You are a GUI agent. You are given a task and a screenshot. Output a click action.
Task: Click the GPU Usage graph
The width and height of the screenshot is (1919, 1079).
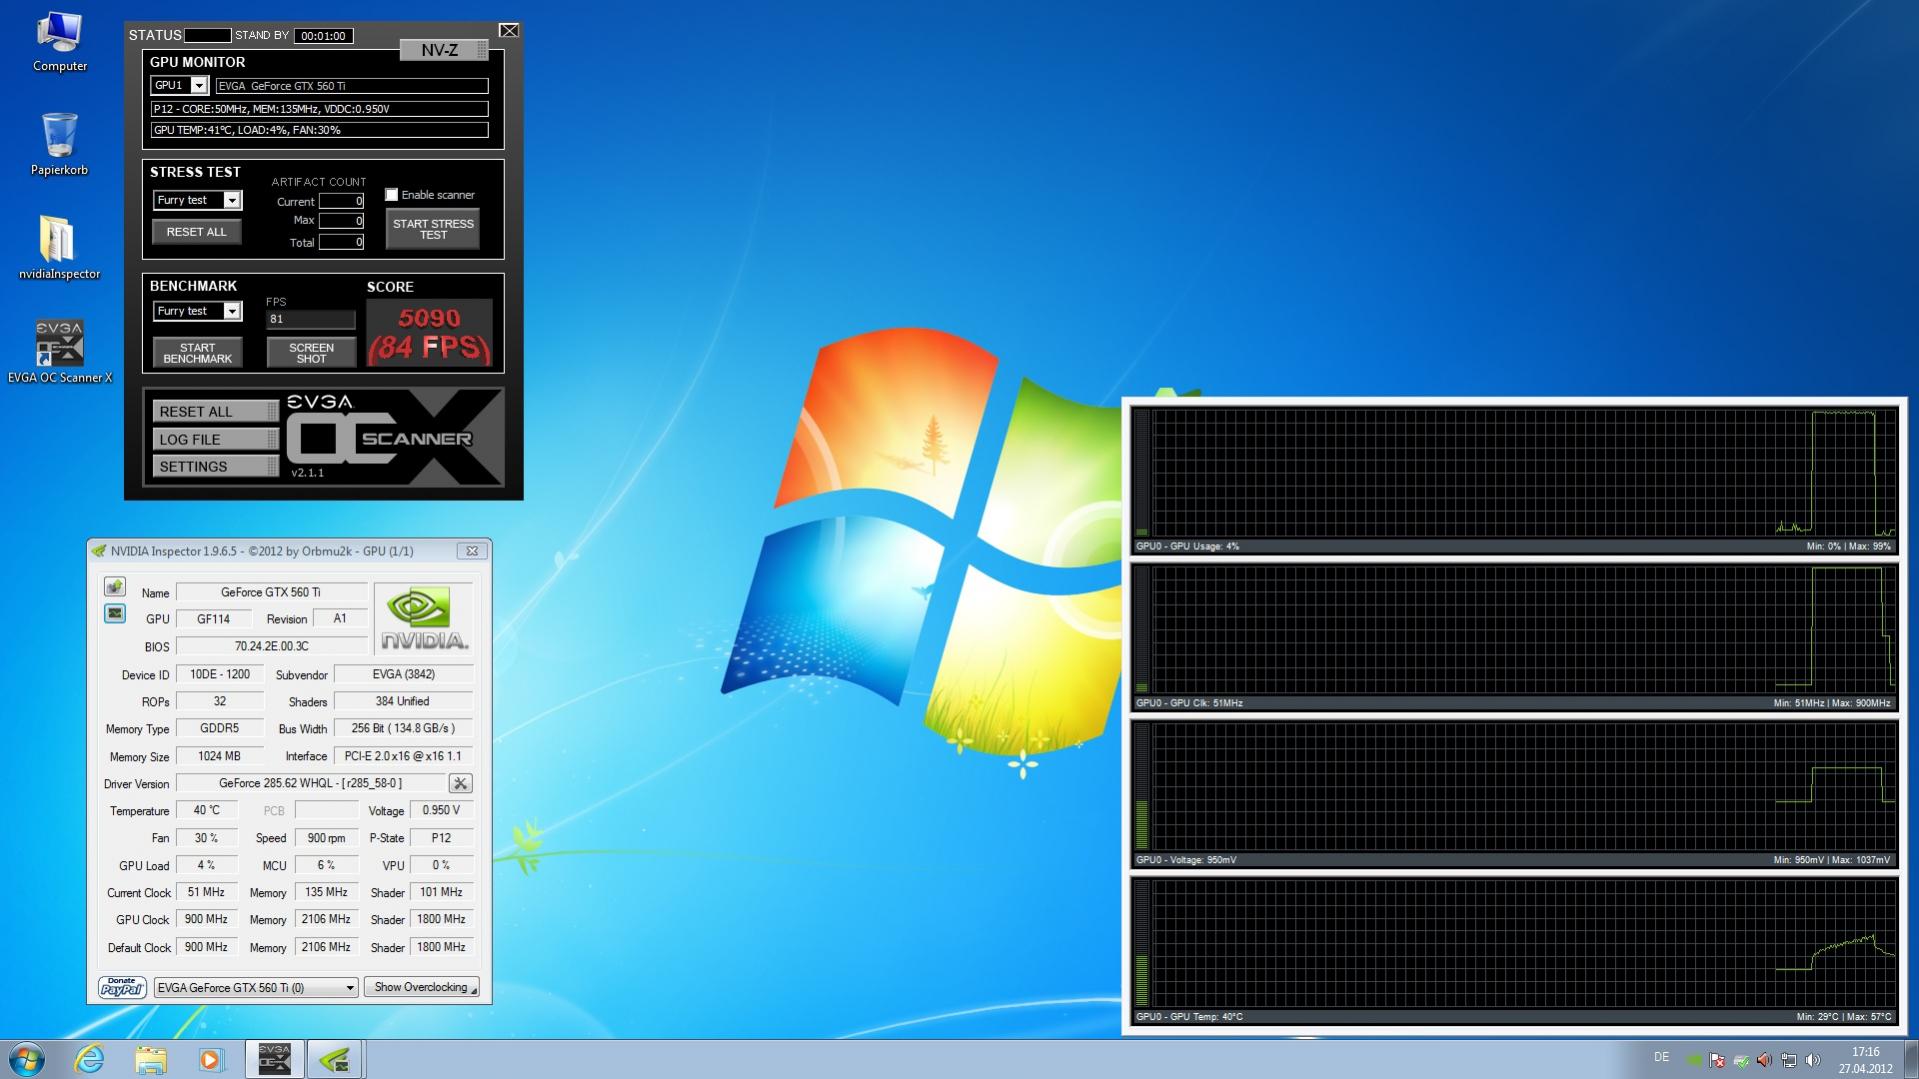coord(1514,480)
